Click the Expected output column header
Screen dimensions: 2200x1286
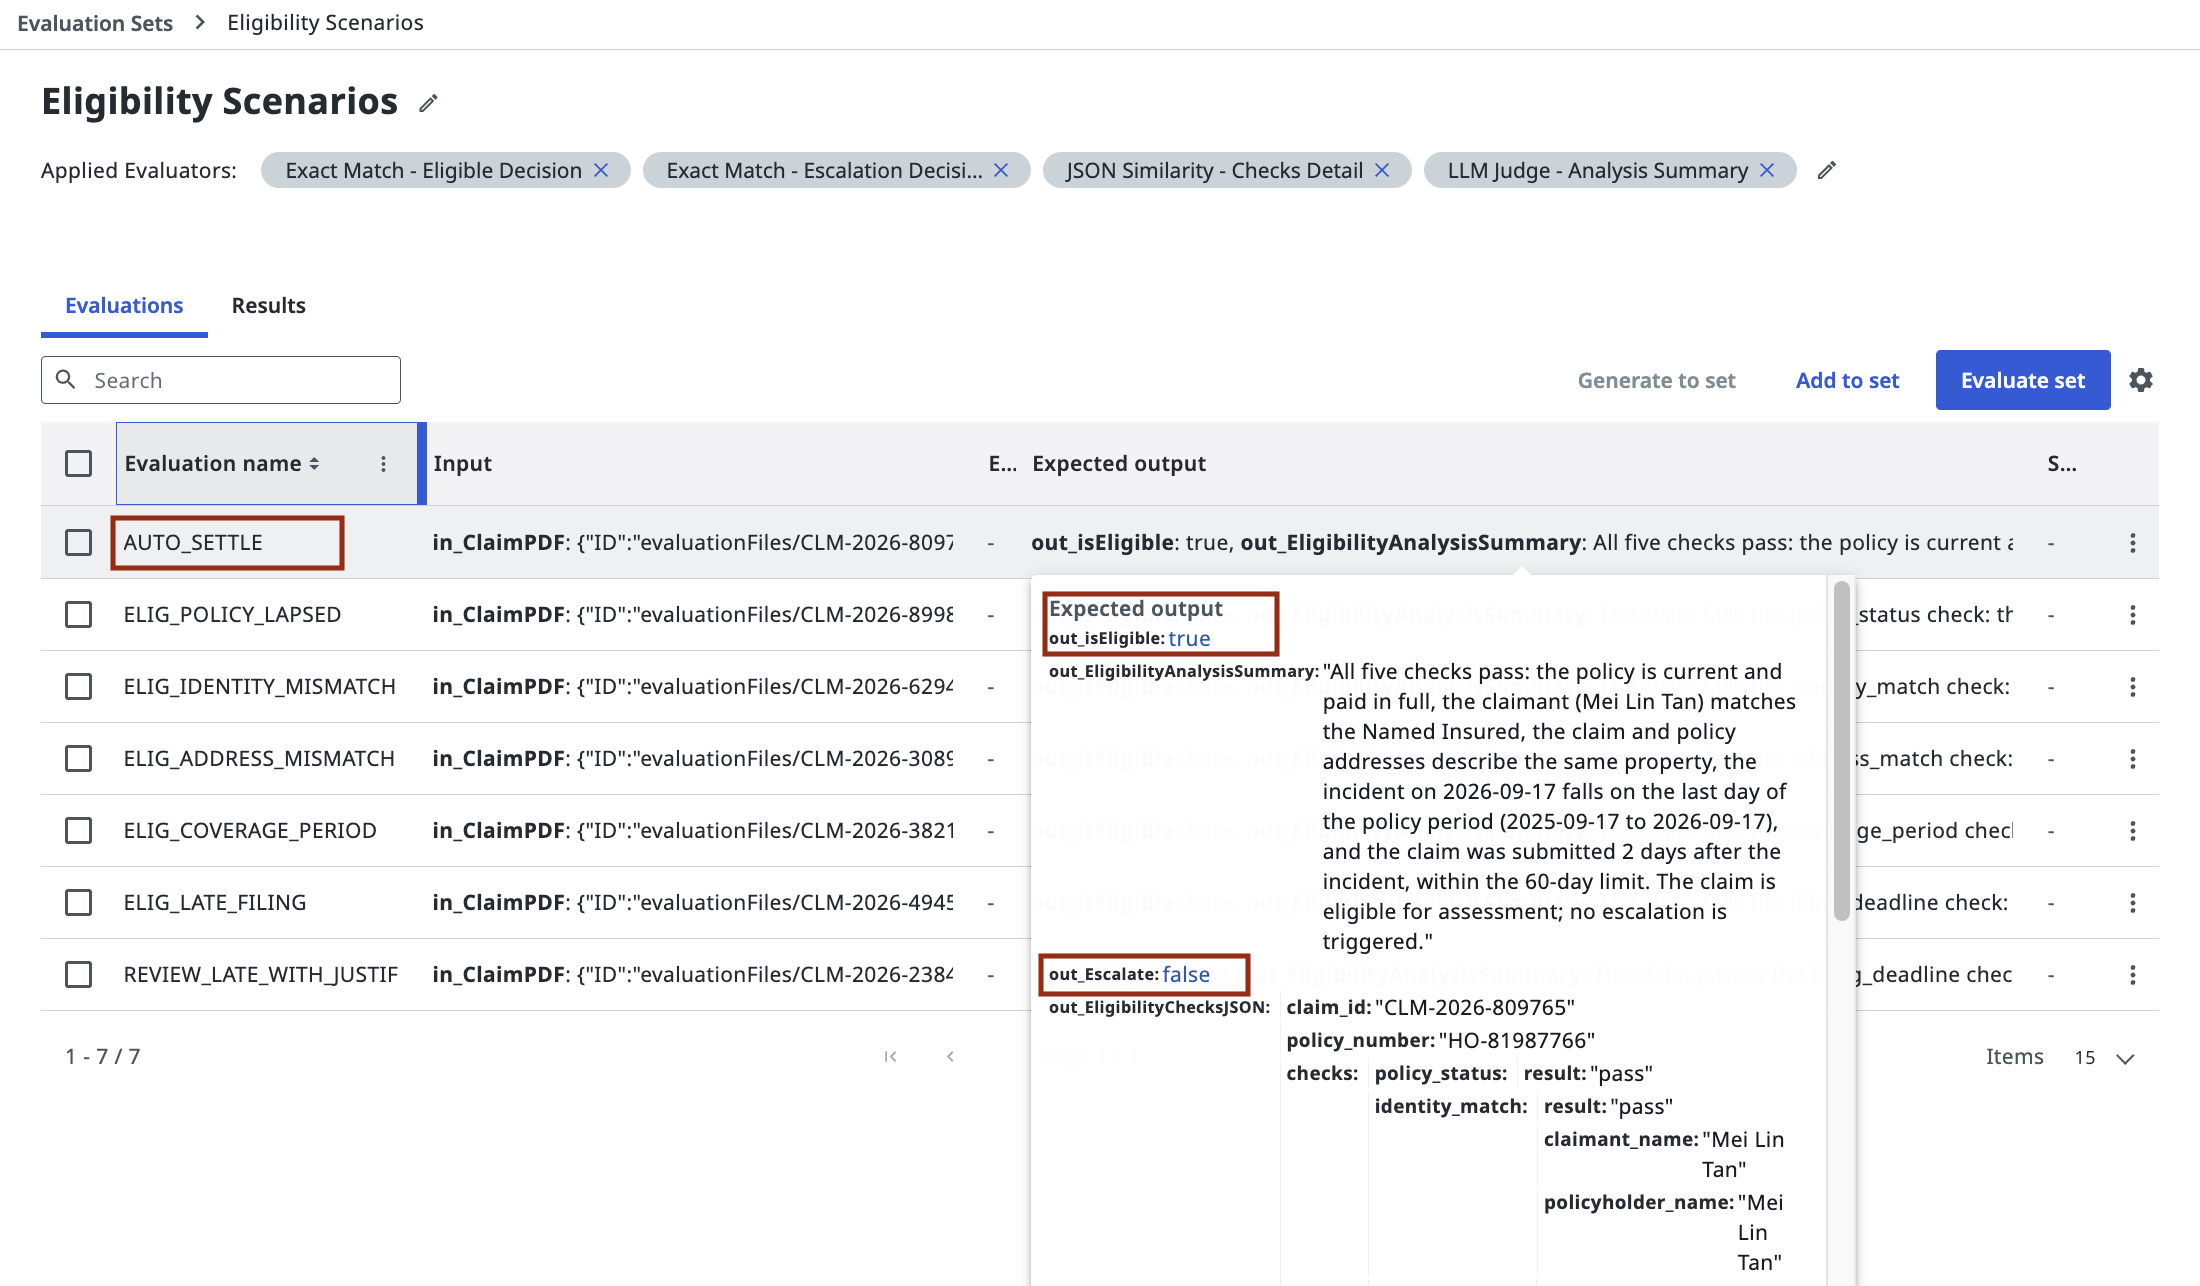pyautogui.click(x=1119, y=464)
